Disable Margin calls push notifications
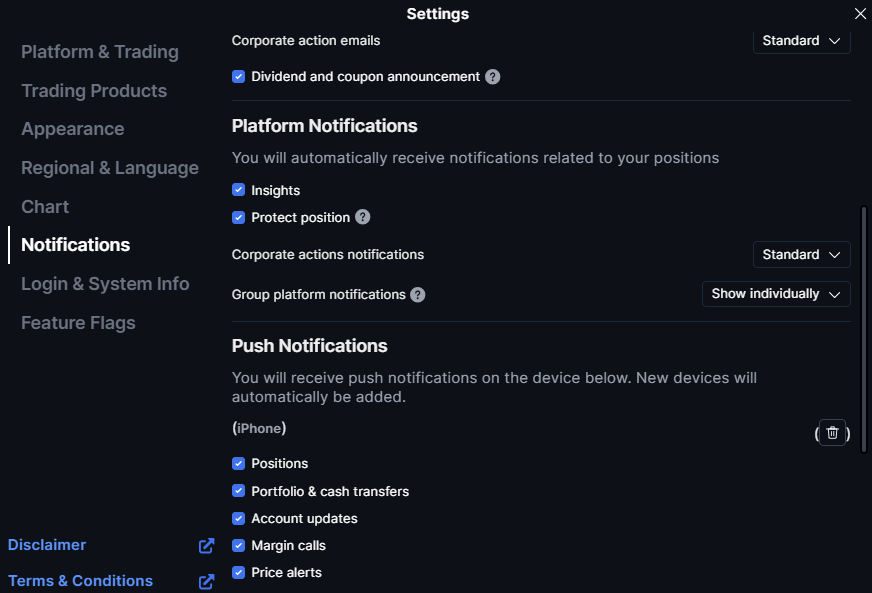Viewport: 872px width, 593px height. click(238, 546)
